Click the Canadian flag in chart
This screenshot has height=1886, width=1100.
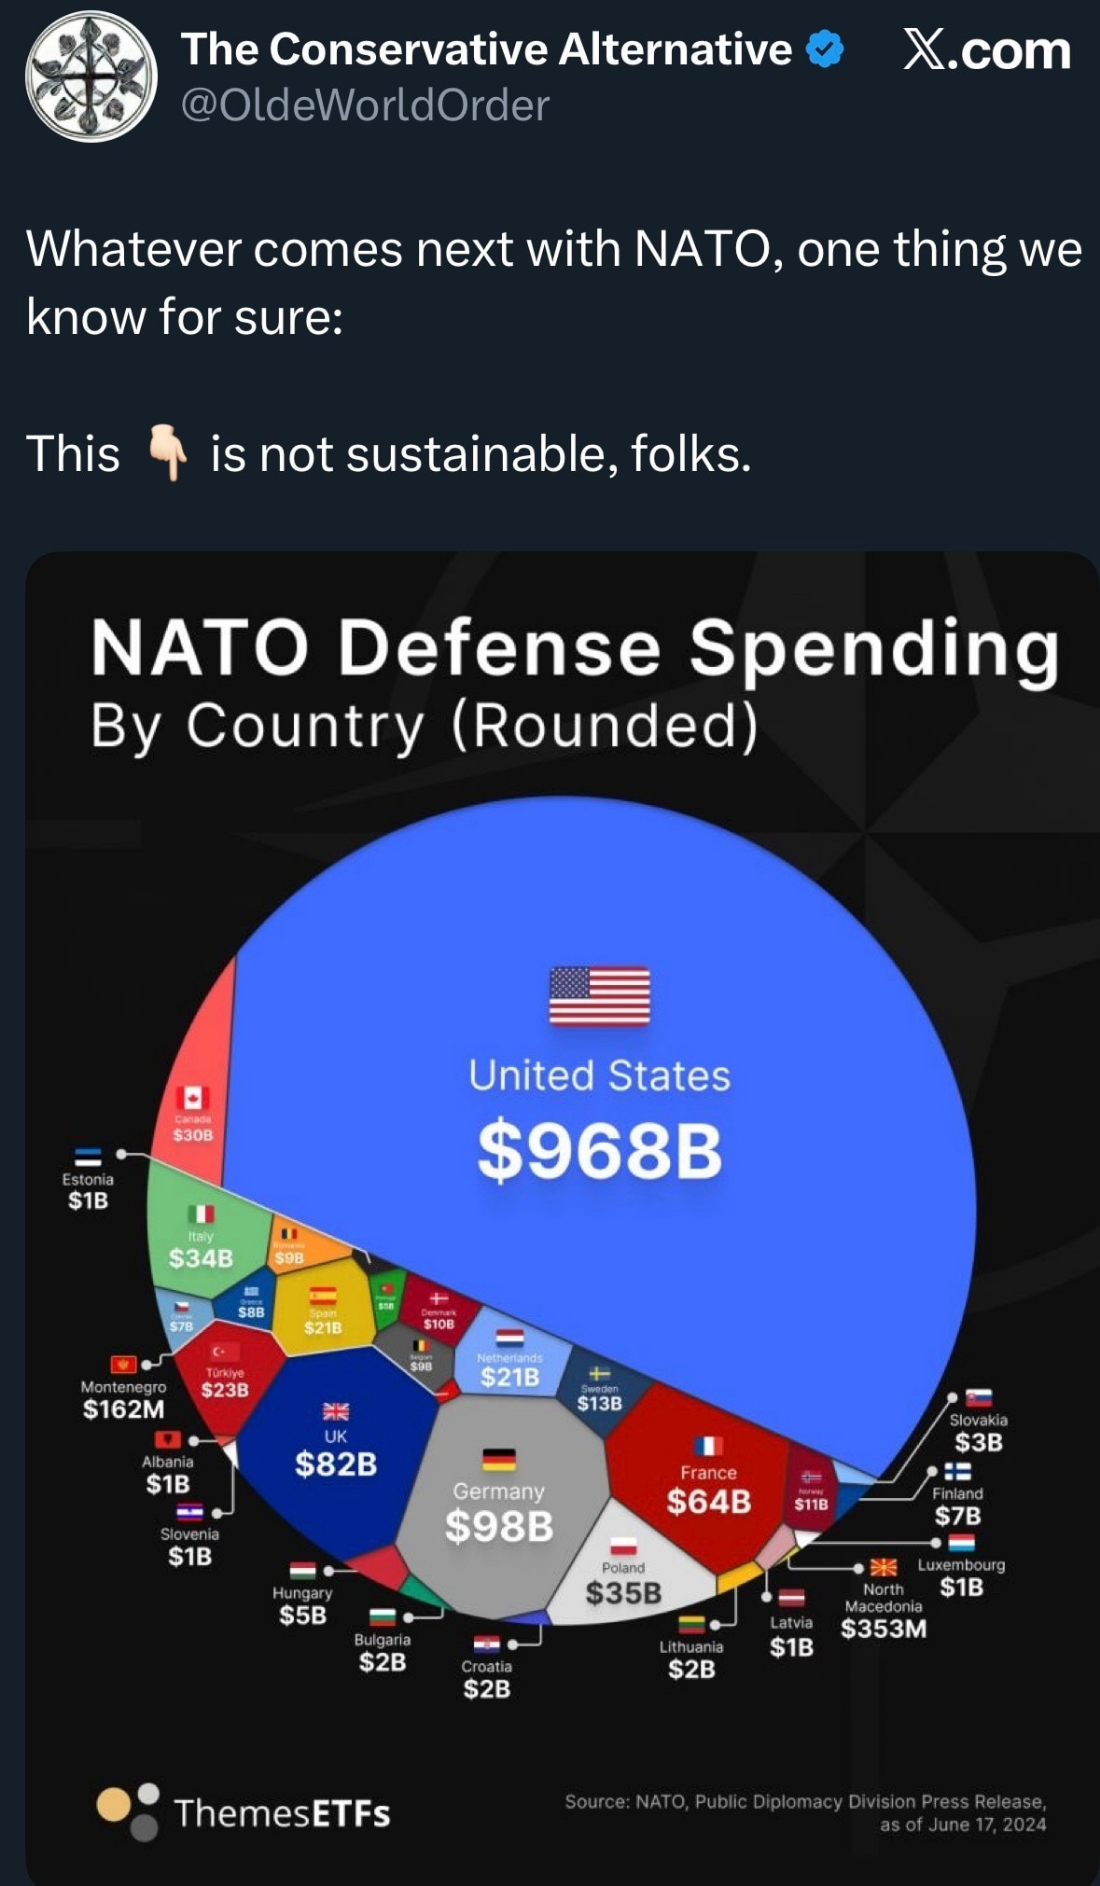(x=192, y=1097)
